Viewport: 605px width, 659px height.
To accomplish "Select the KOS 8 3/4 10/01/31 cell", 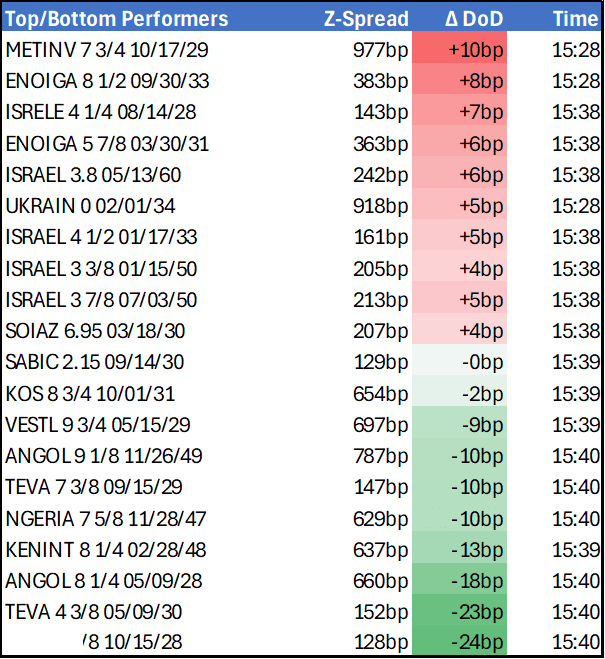I will click(90, 393).
